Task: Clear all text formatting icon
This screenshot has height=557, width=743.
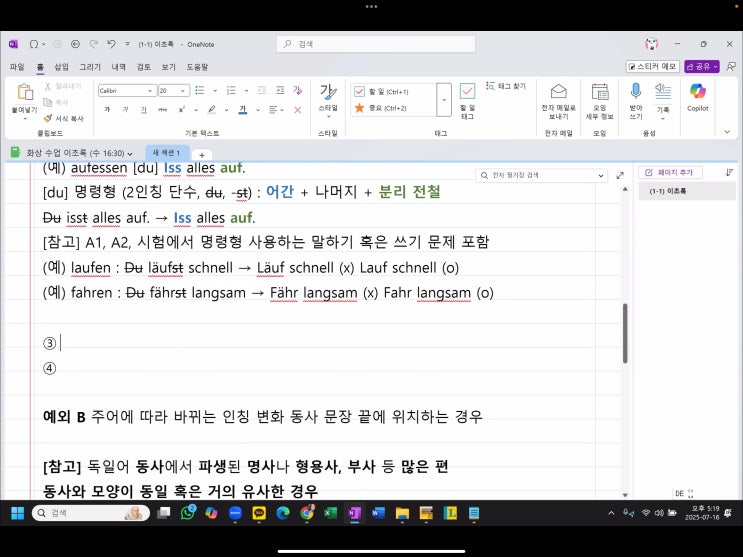Action: [x=298, y=90]
